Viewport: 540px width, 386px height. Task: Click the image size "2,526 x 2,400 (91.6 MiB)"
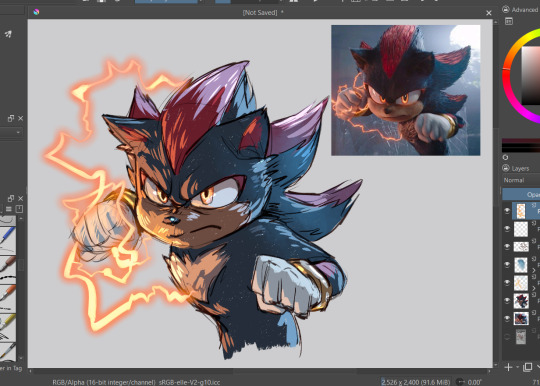(x=415, y=382)
